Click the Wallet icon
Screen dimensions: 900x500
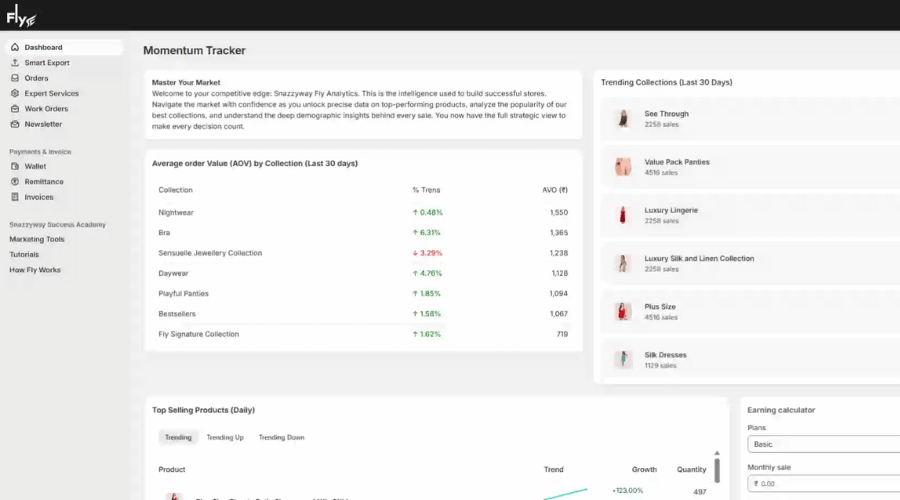pyautogui.click(x=15, y=166)
